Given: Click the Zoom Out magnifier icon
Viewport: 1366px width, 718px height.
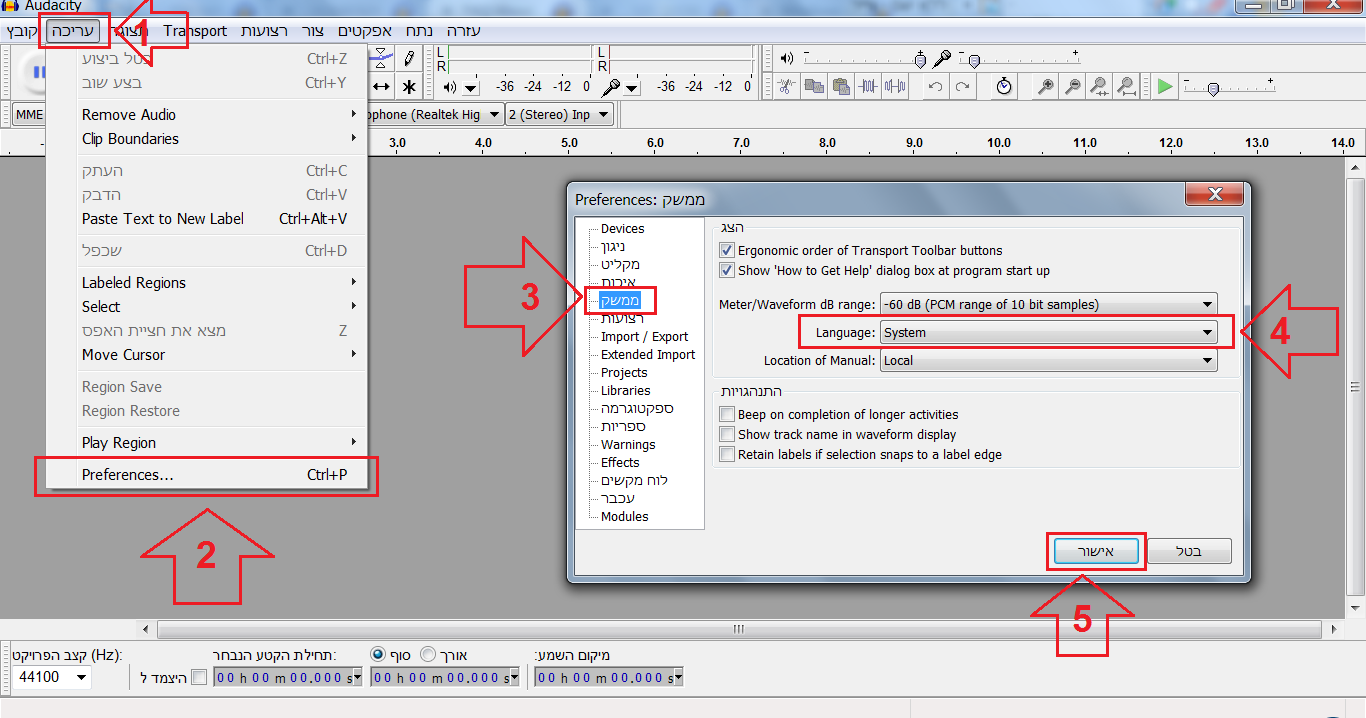Looking at the screenshot, I should [1072, 87].
